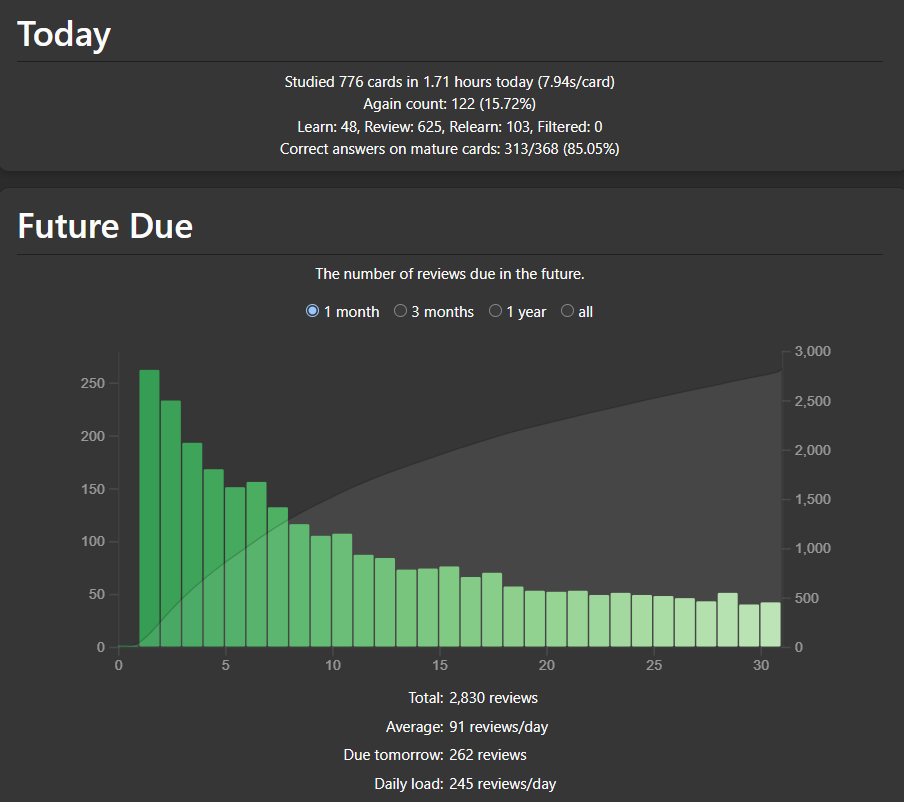The image size is (904, 802).
Task: Click the '3,000' right axis label
Action: (x=813, y=351)
